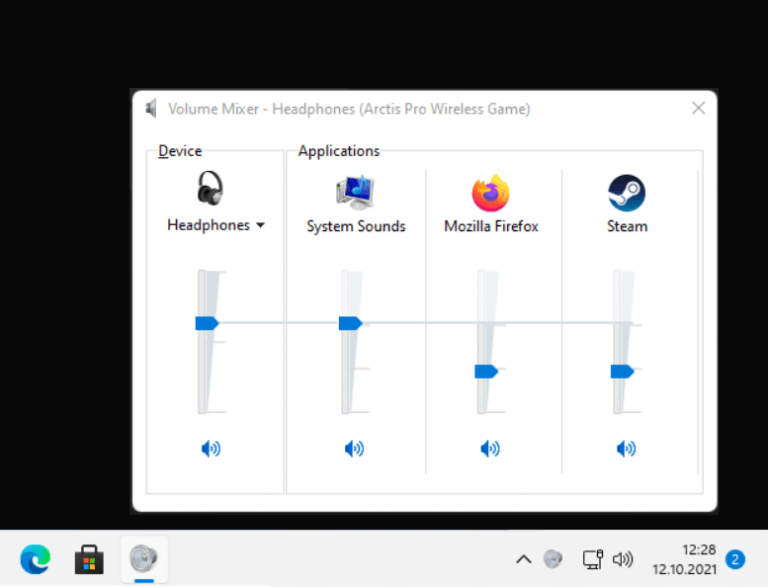Click the Volume Mixer window title text
The image size is (768, 587).
[x=349, y=109]
